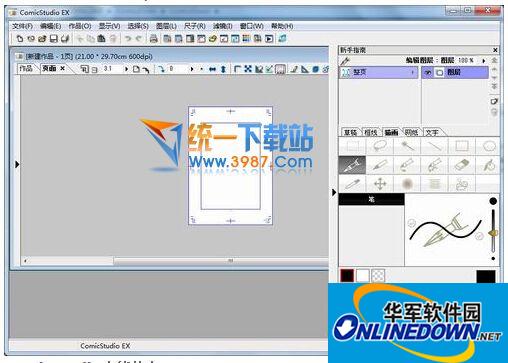The width and height of the screenshot is (508, 363).
Task: Select the soft round Airbrush tool
Action: point(407,183)
